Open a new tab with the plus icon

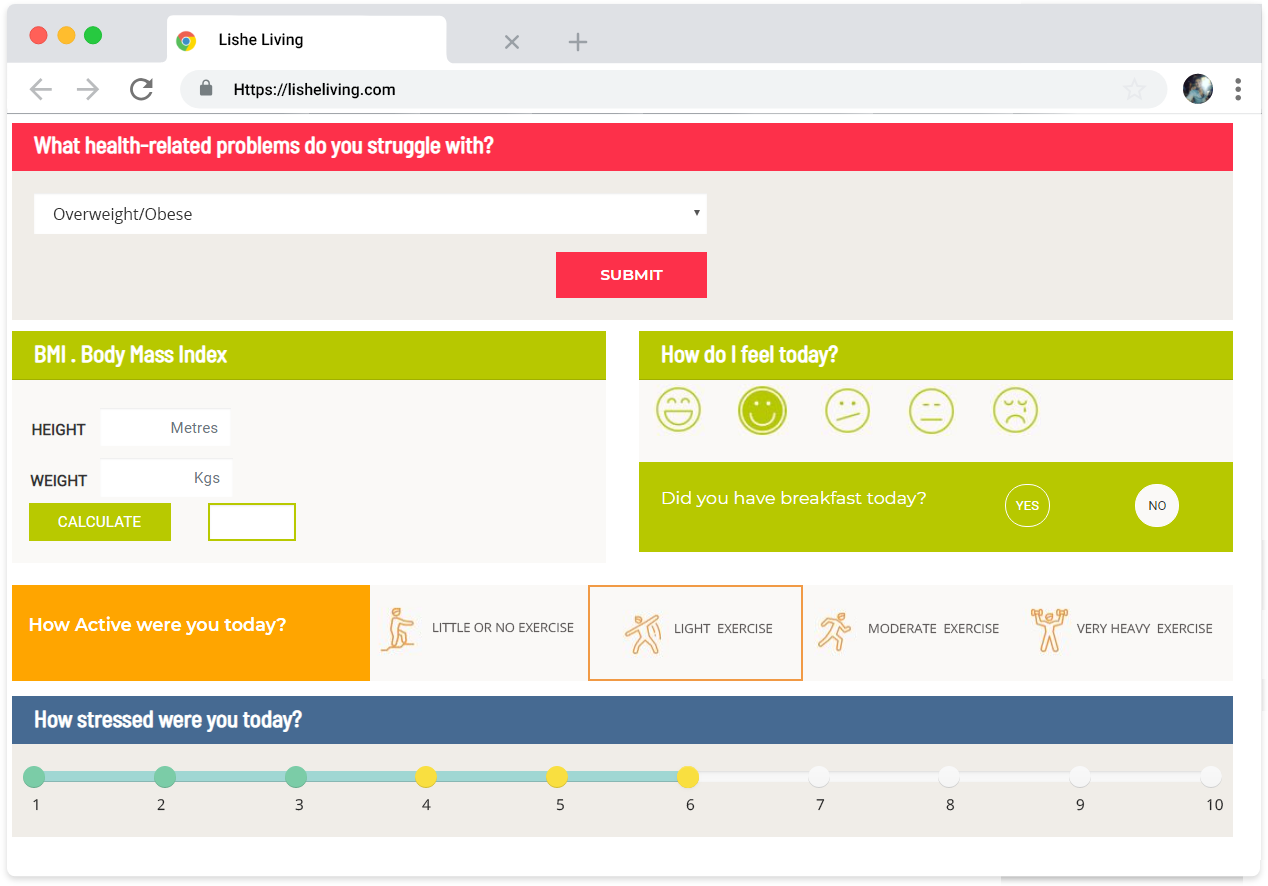pos(578,42)
